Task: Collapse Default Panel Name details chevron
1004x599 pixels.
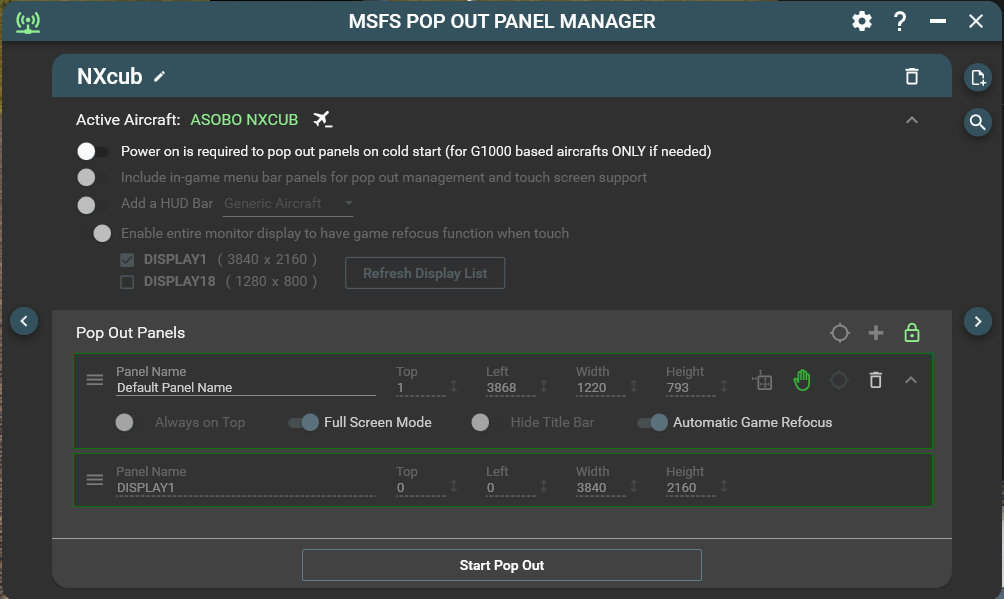Action: coord(911,380)
